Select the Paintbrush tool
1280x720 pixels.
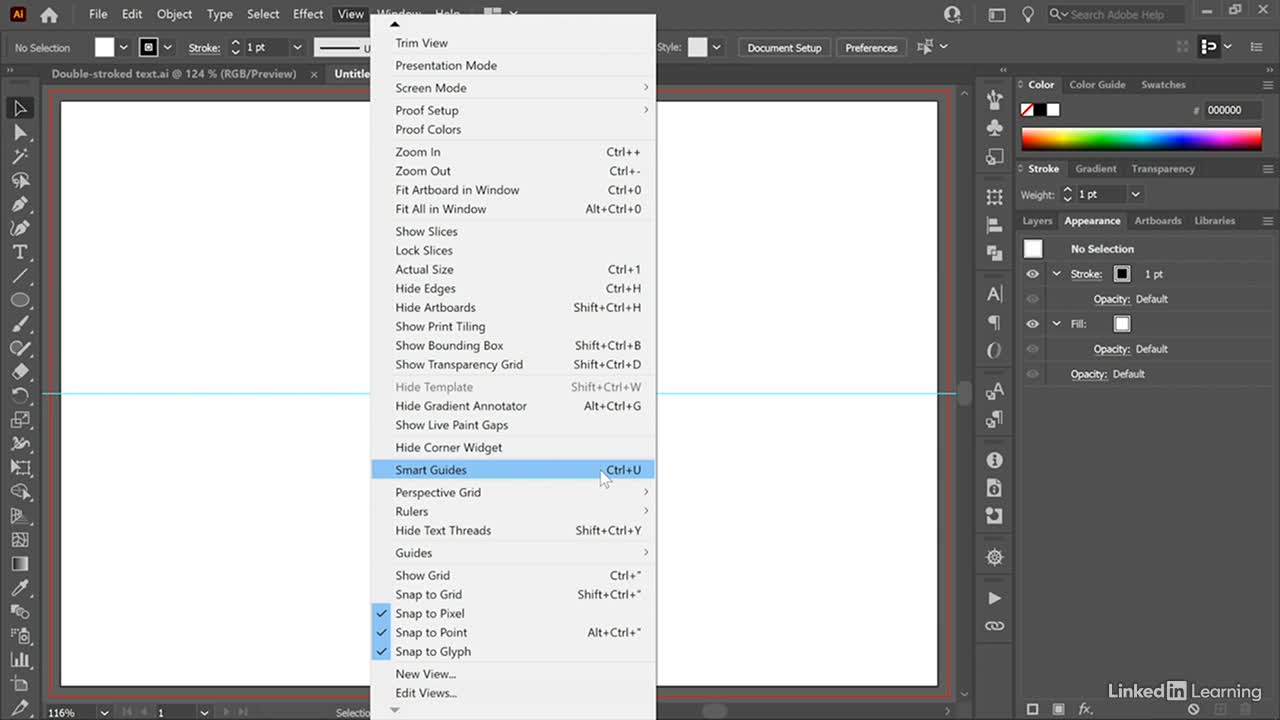point(20,324)
